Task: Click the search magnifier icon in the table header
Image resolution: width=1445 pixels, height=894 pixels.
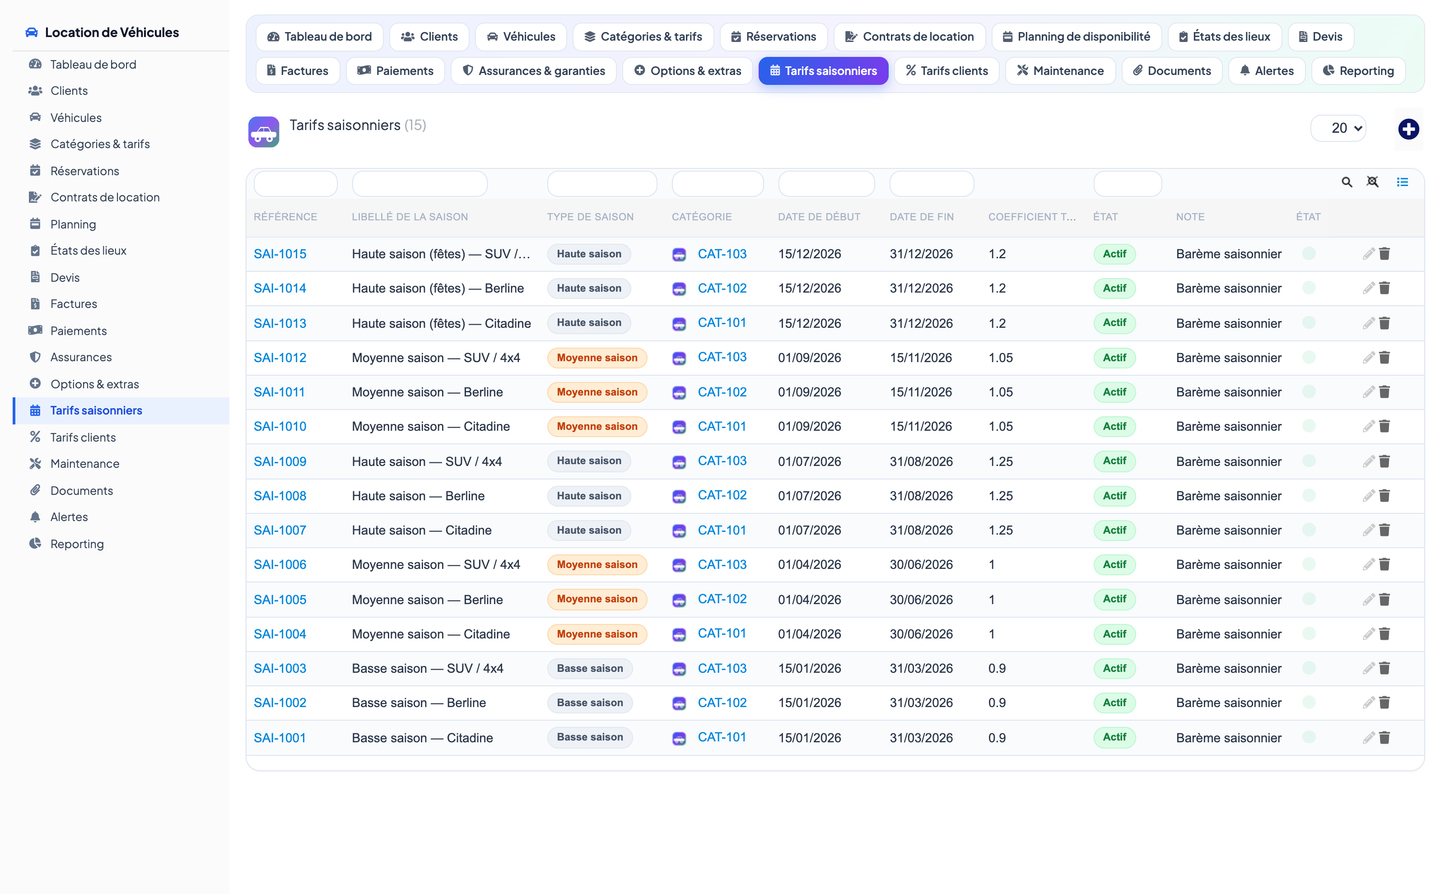Action: tap(1347, 182)
